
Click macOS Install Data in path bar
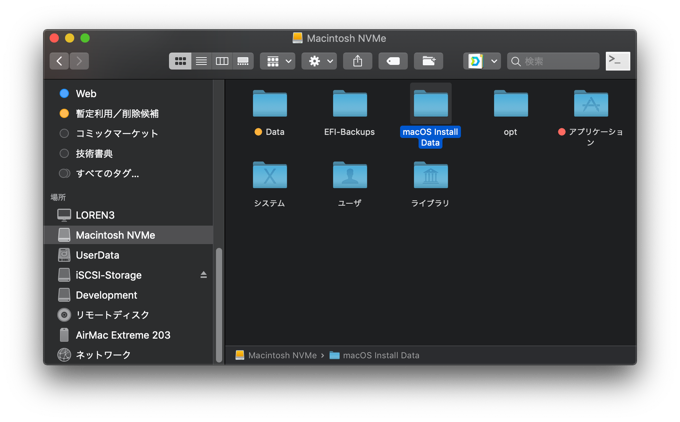pos(374,355)
